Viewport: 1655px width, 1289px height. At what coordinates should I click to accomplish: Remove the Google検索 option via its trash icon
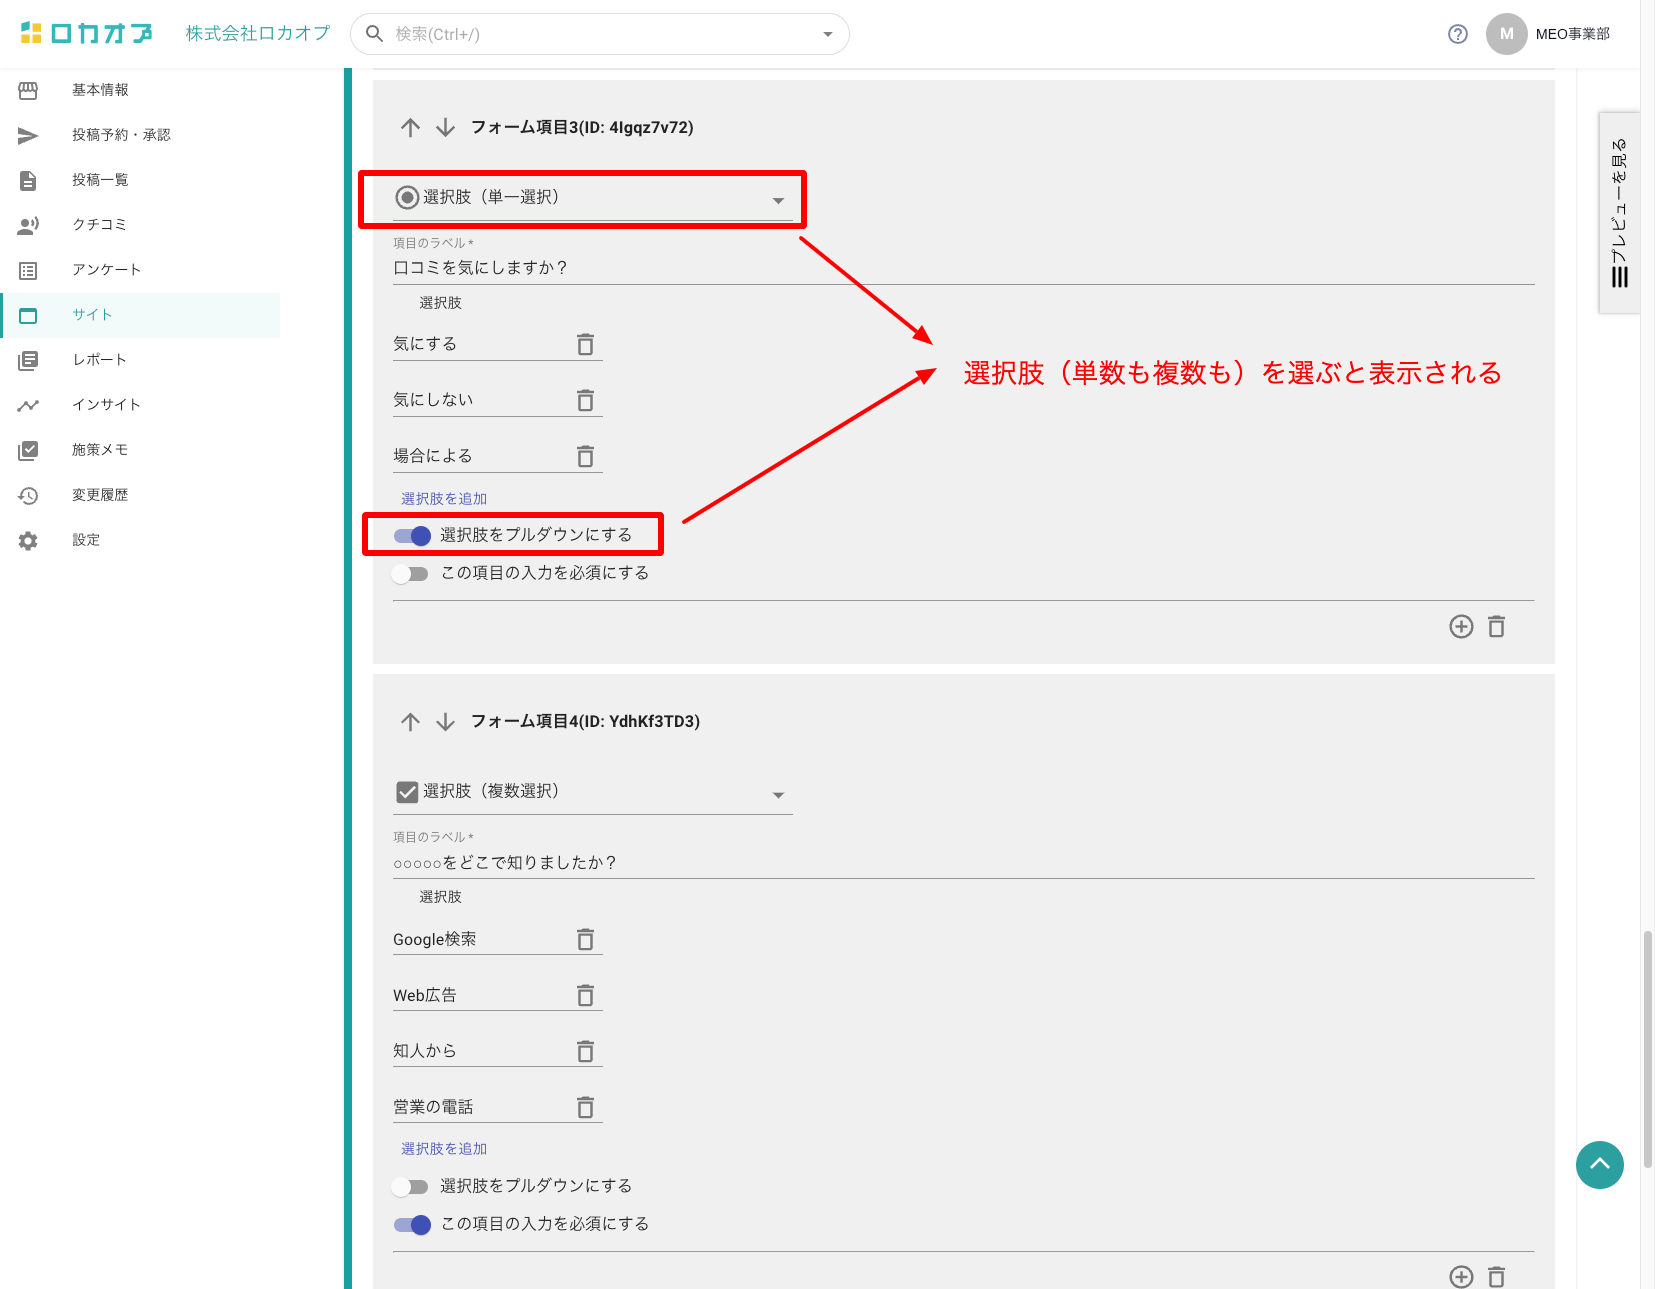pos(585,939)
